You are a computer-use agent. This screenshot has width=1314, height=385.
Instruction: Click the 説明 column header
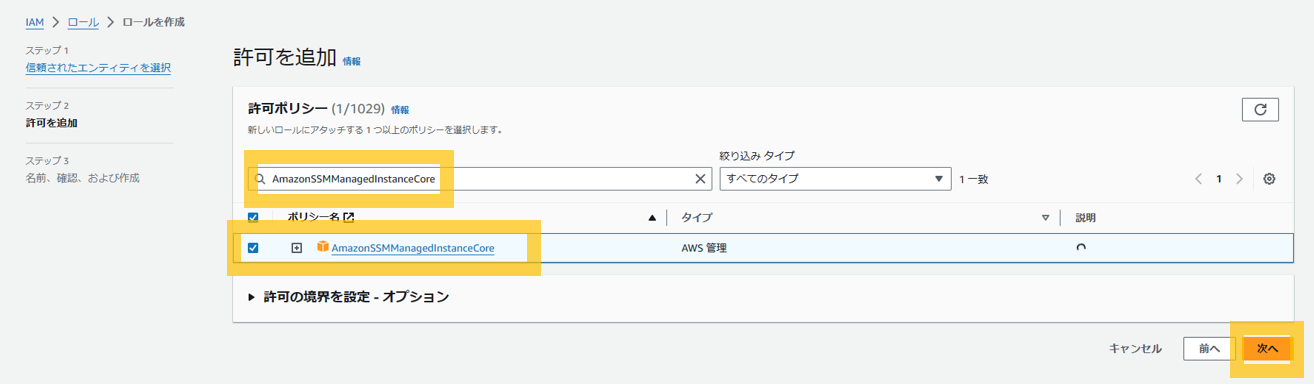(1086, 217)
